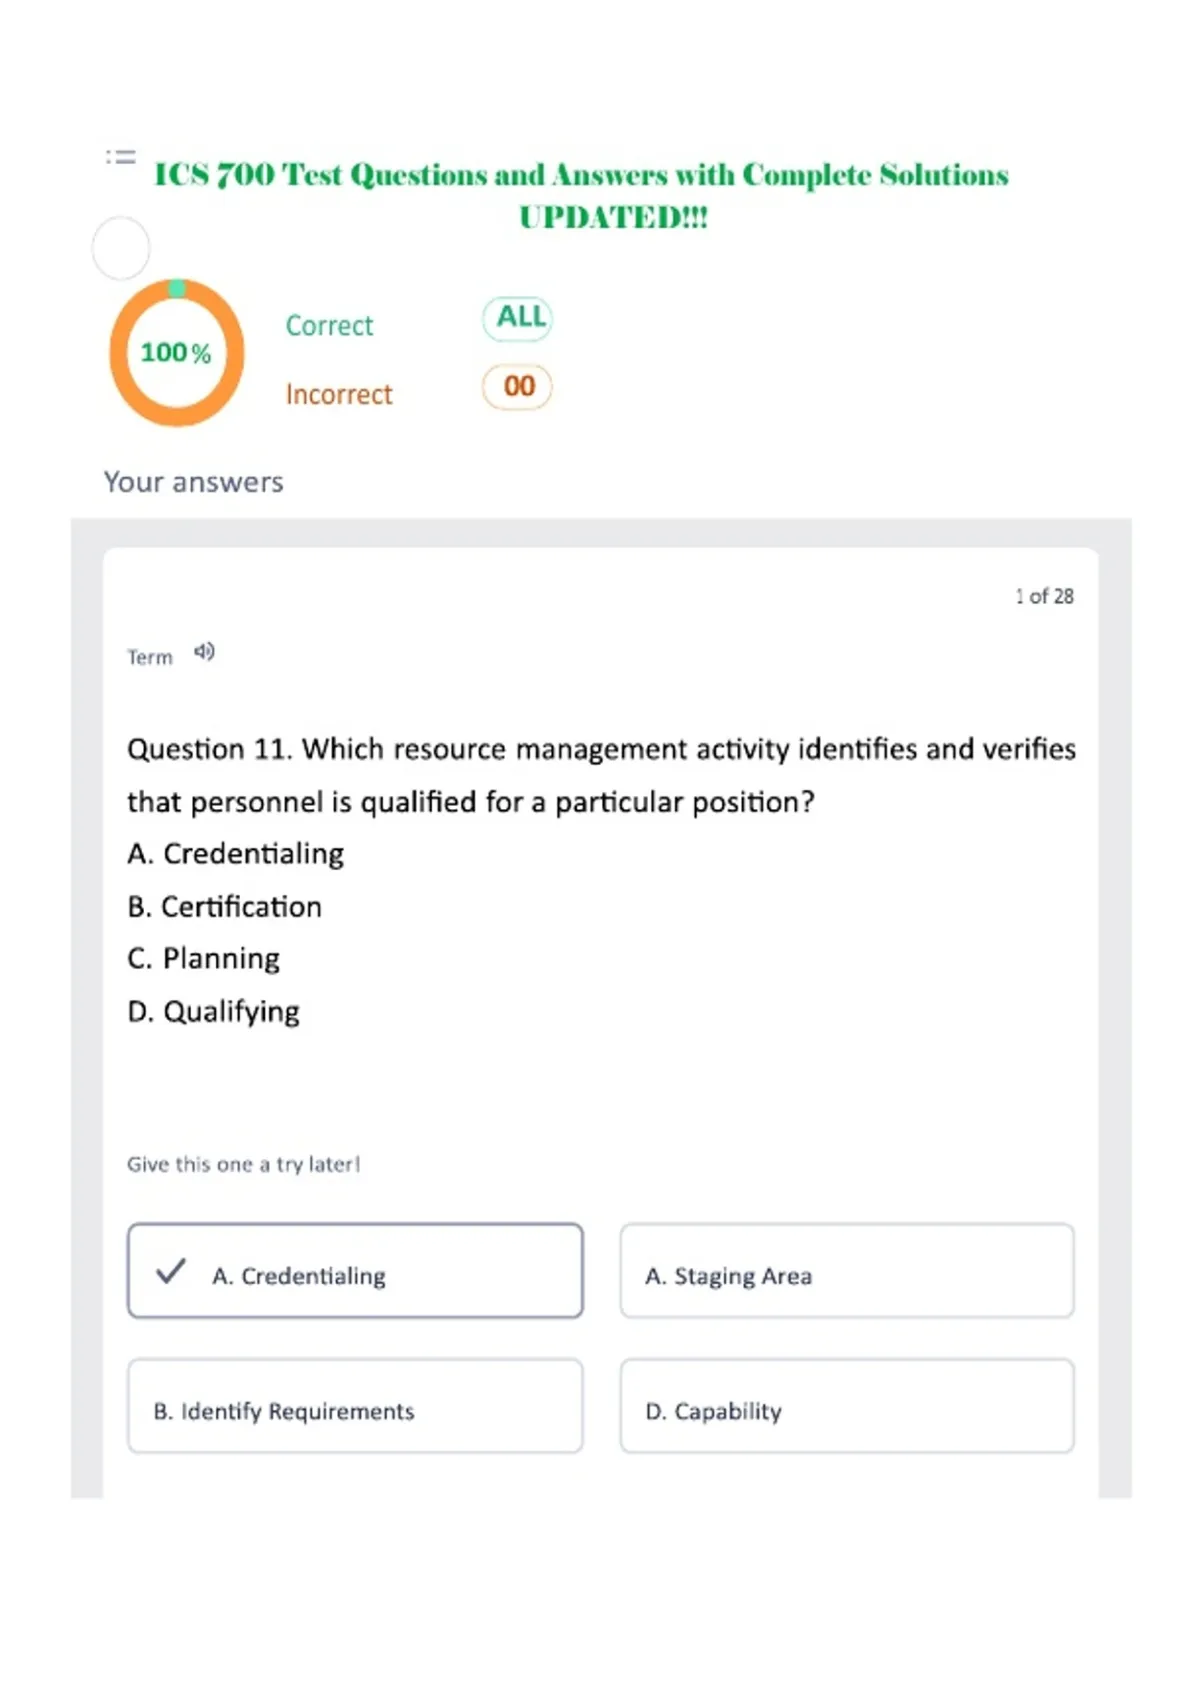The width and height of the screenshot is (1200, 1700).
Task: Click the Your answers heading
Action: pos(194,482)
